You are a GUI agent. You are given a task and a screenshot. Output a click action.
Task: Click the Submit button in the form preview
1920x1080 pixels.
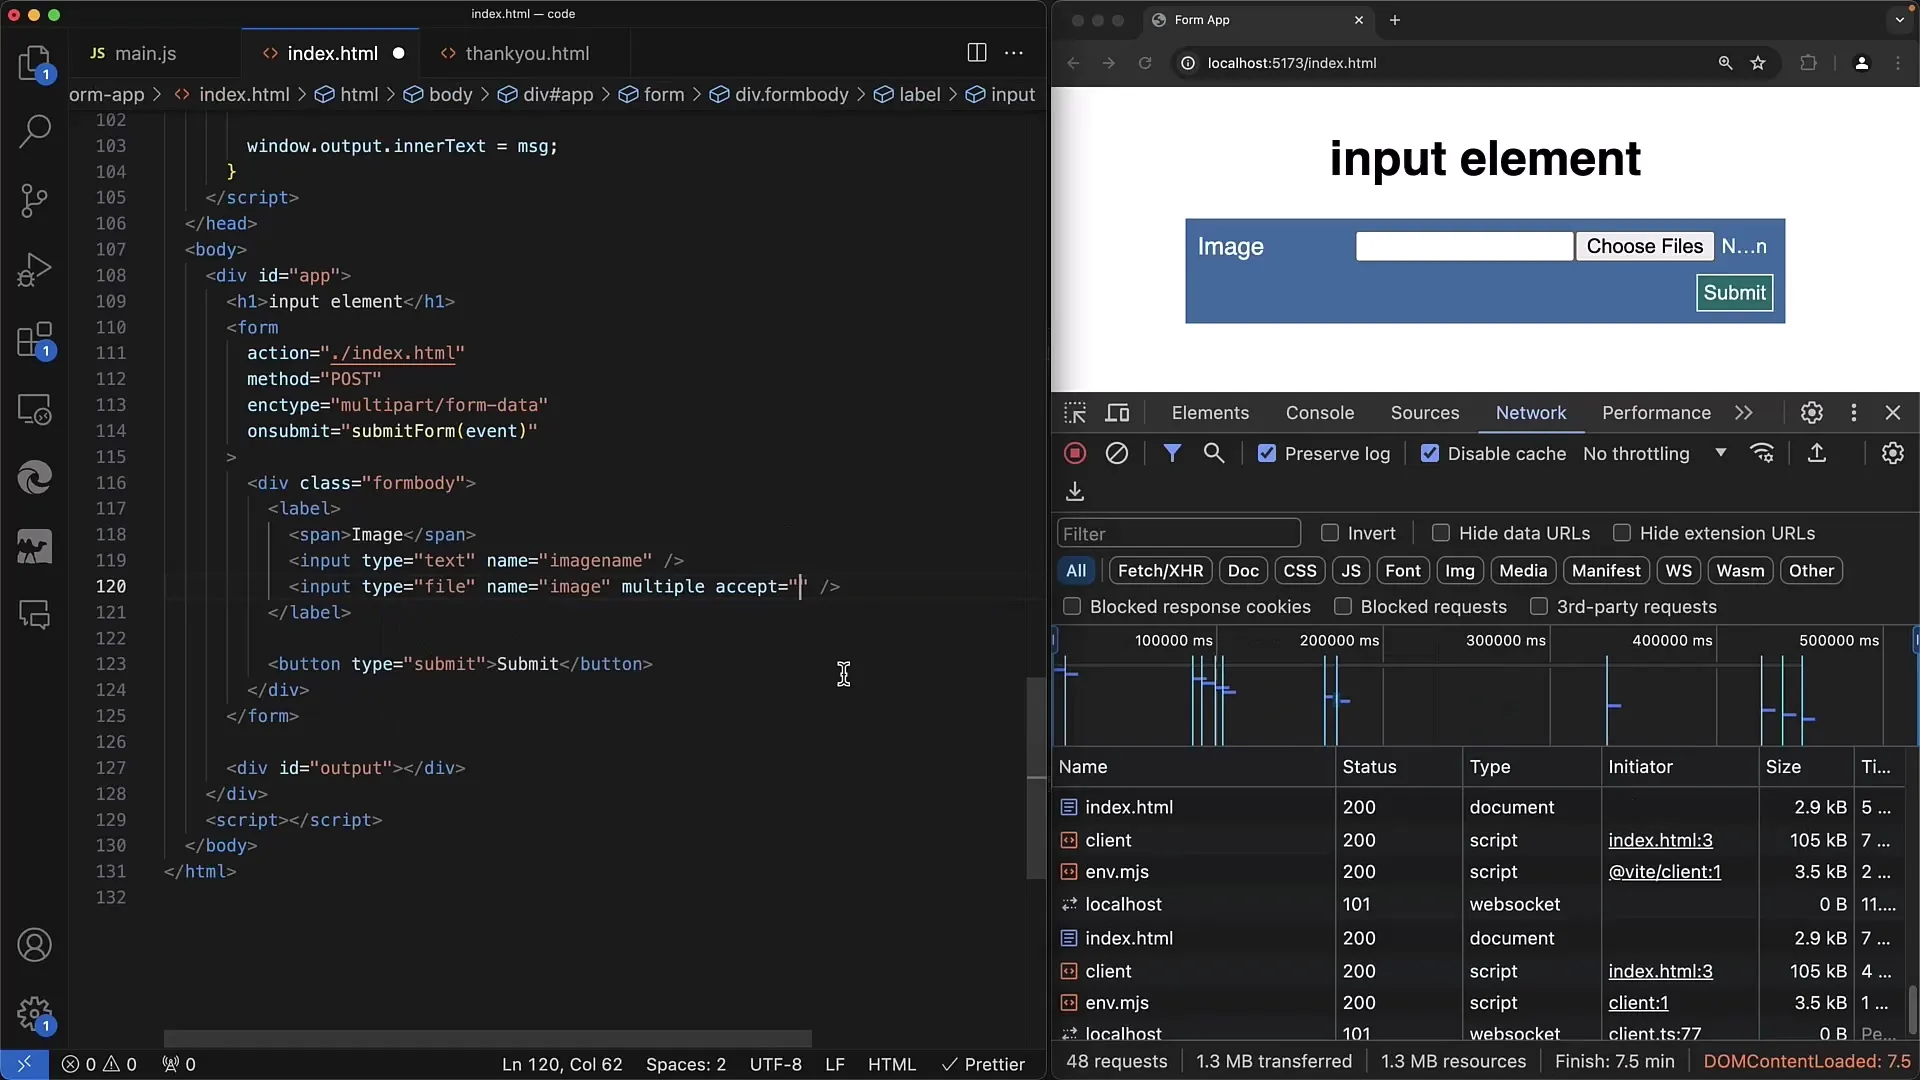tap(1735, 293)
